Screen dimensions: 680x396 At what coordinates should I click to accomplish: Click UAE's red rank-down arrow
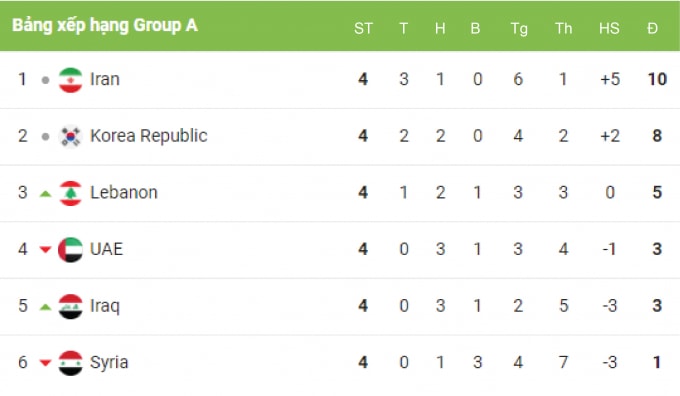point(46,249)
